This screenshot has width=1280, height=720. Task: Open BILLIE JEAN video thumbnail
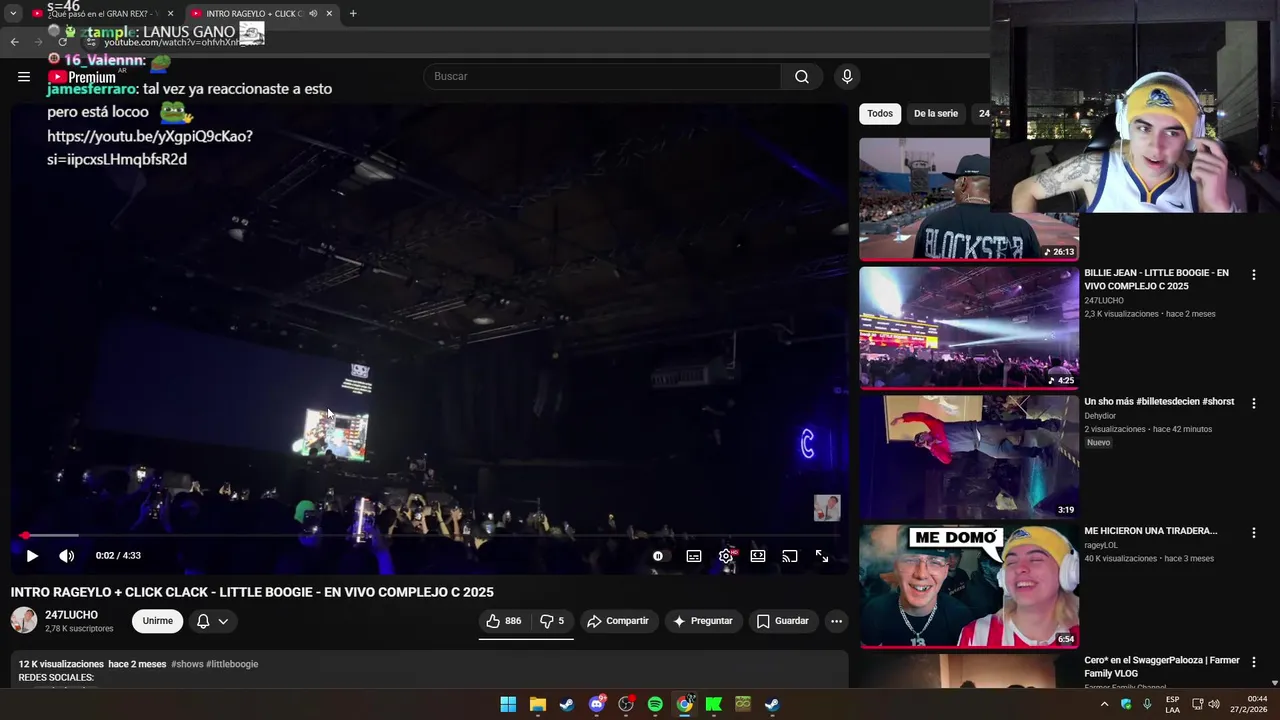point(969,327)
